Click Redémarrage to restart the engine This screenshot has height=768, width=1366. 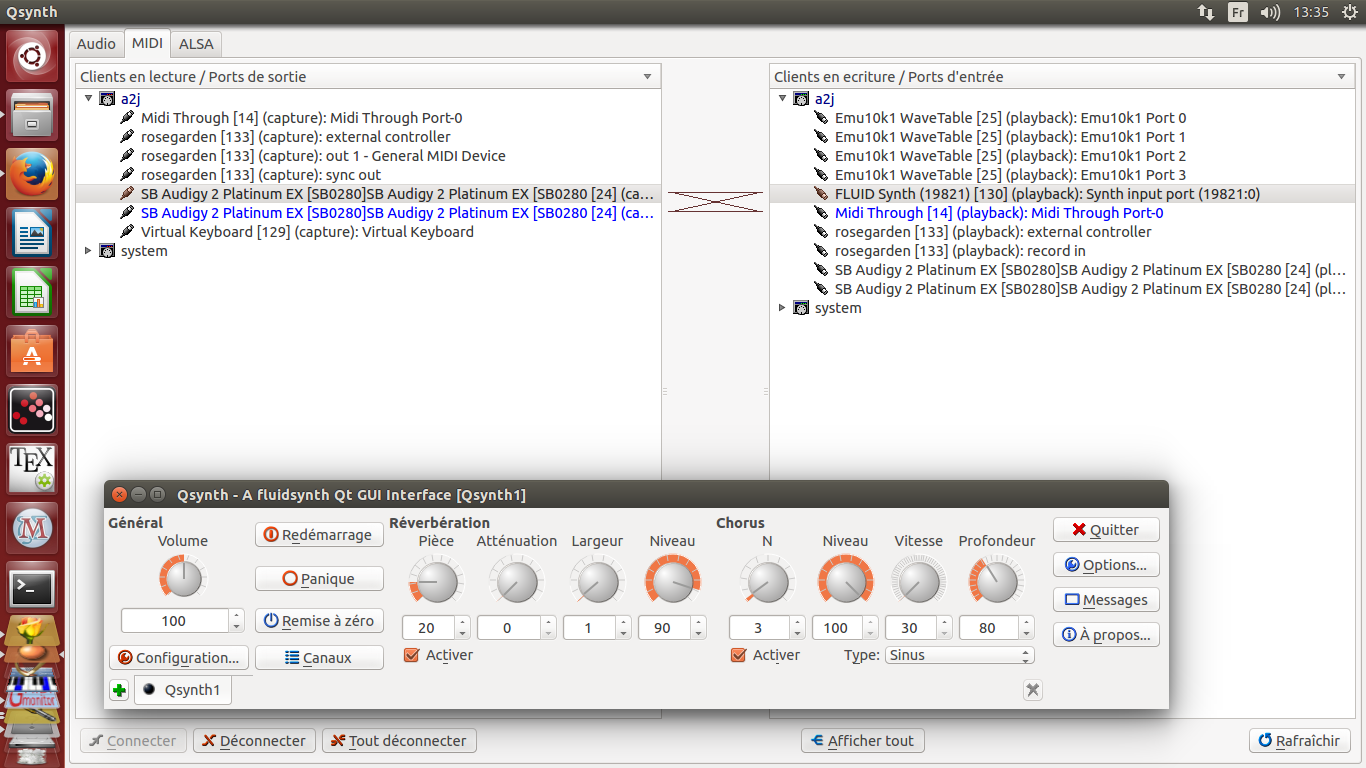click(319, 535)
